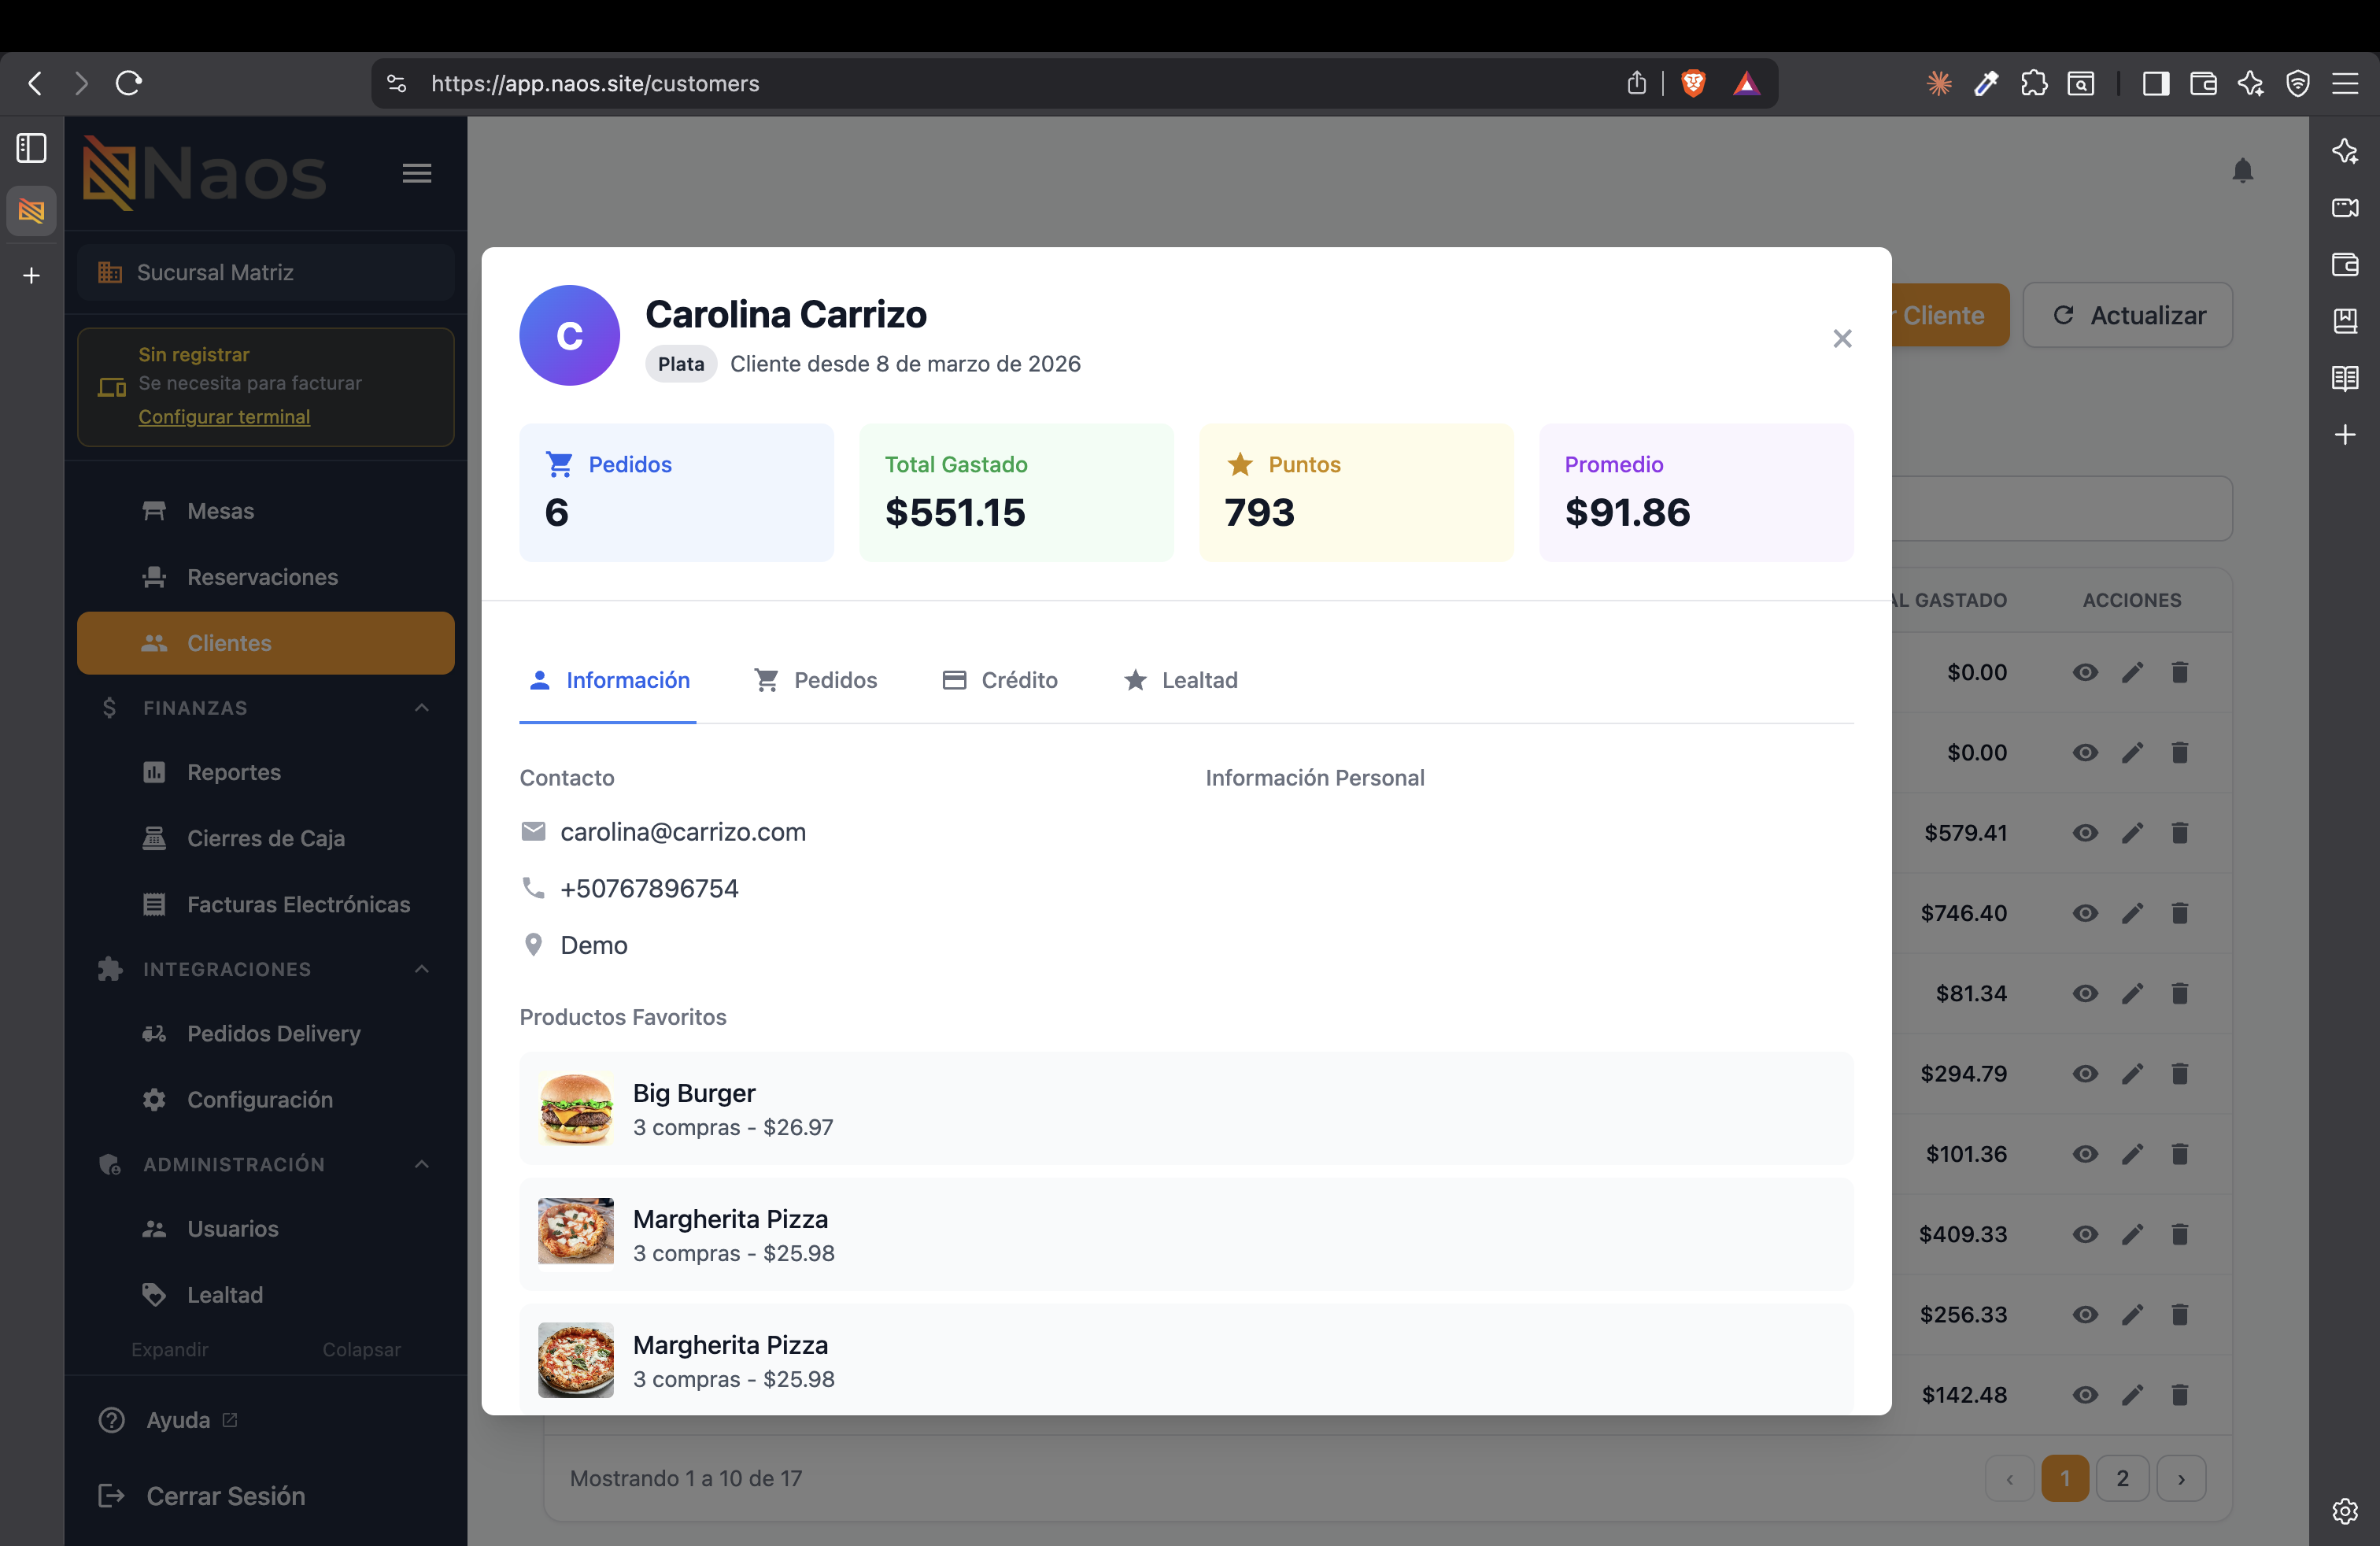Click browser back arrow
This screenshot has width=2380, height=1546.
(36, 83)
